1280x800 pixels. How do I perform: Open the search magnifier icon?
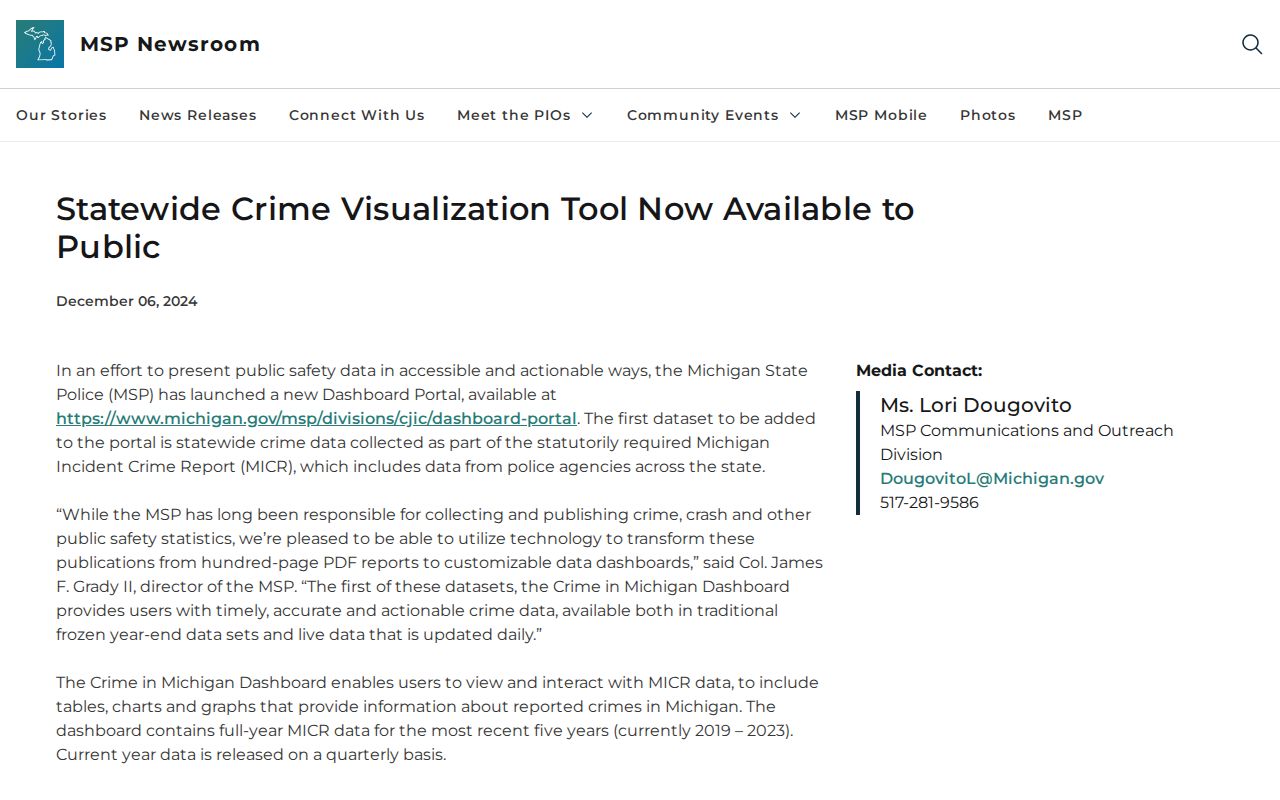1252,44
